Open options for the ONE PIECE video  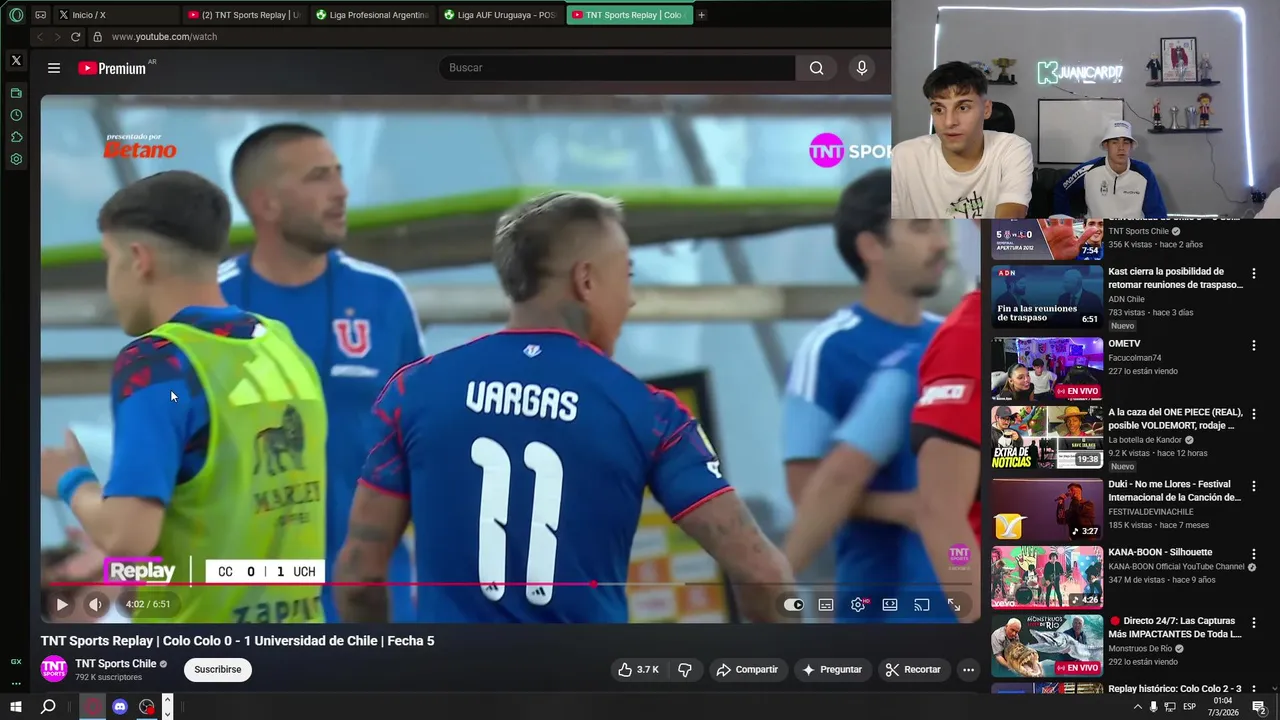coord(1254,413)
